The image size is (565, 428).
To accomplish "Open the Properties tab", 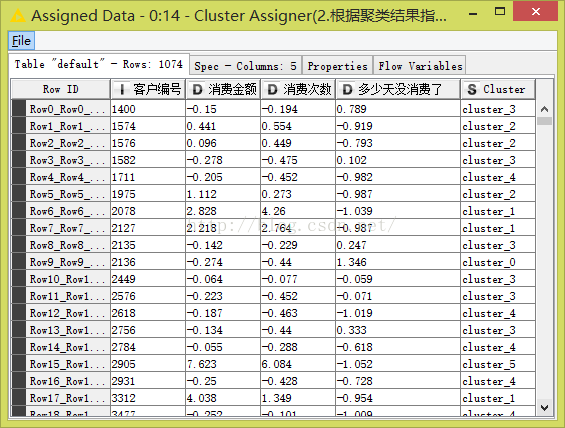I will tap(337, 66).
